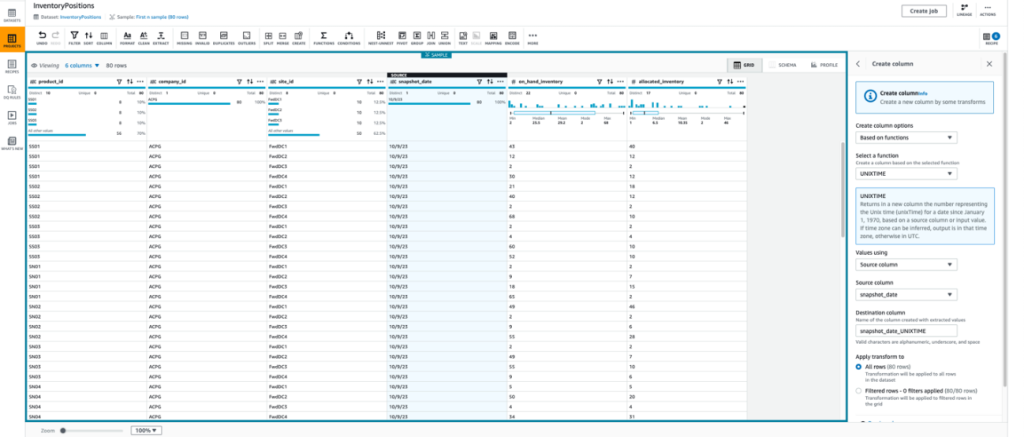Go to Recipes in sidebar
The image size is (1024, 437).
(12, 67)
